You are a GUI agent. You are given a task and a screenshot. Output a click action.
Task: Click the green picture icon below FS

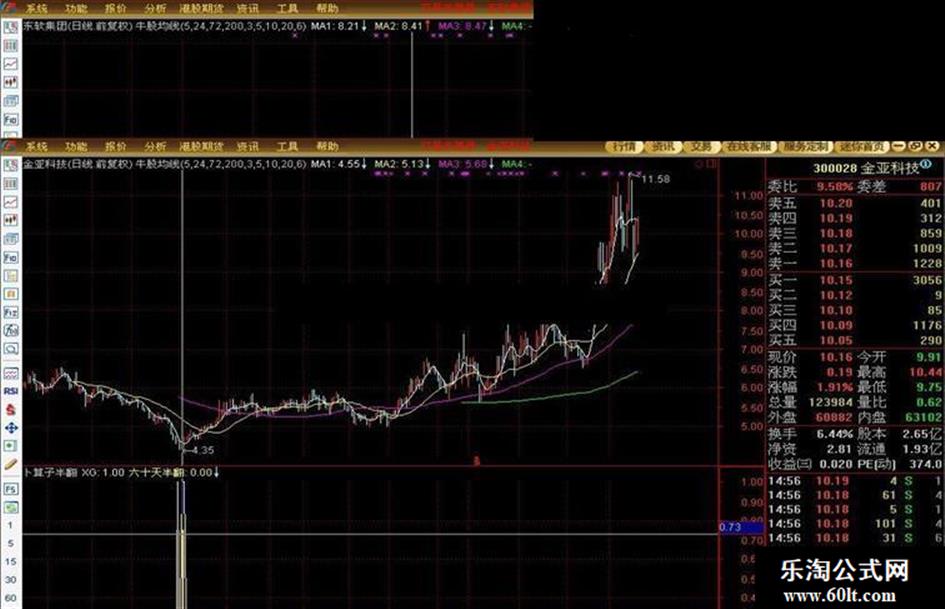pyautogui.click(x=11, y=508)
